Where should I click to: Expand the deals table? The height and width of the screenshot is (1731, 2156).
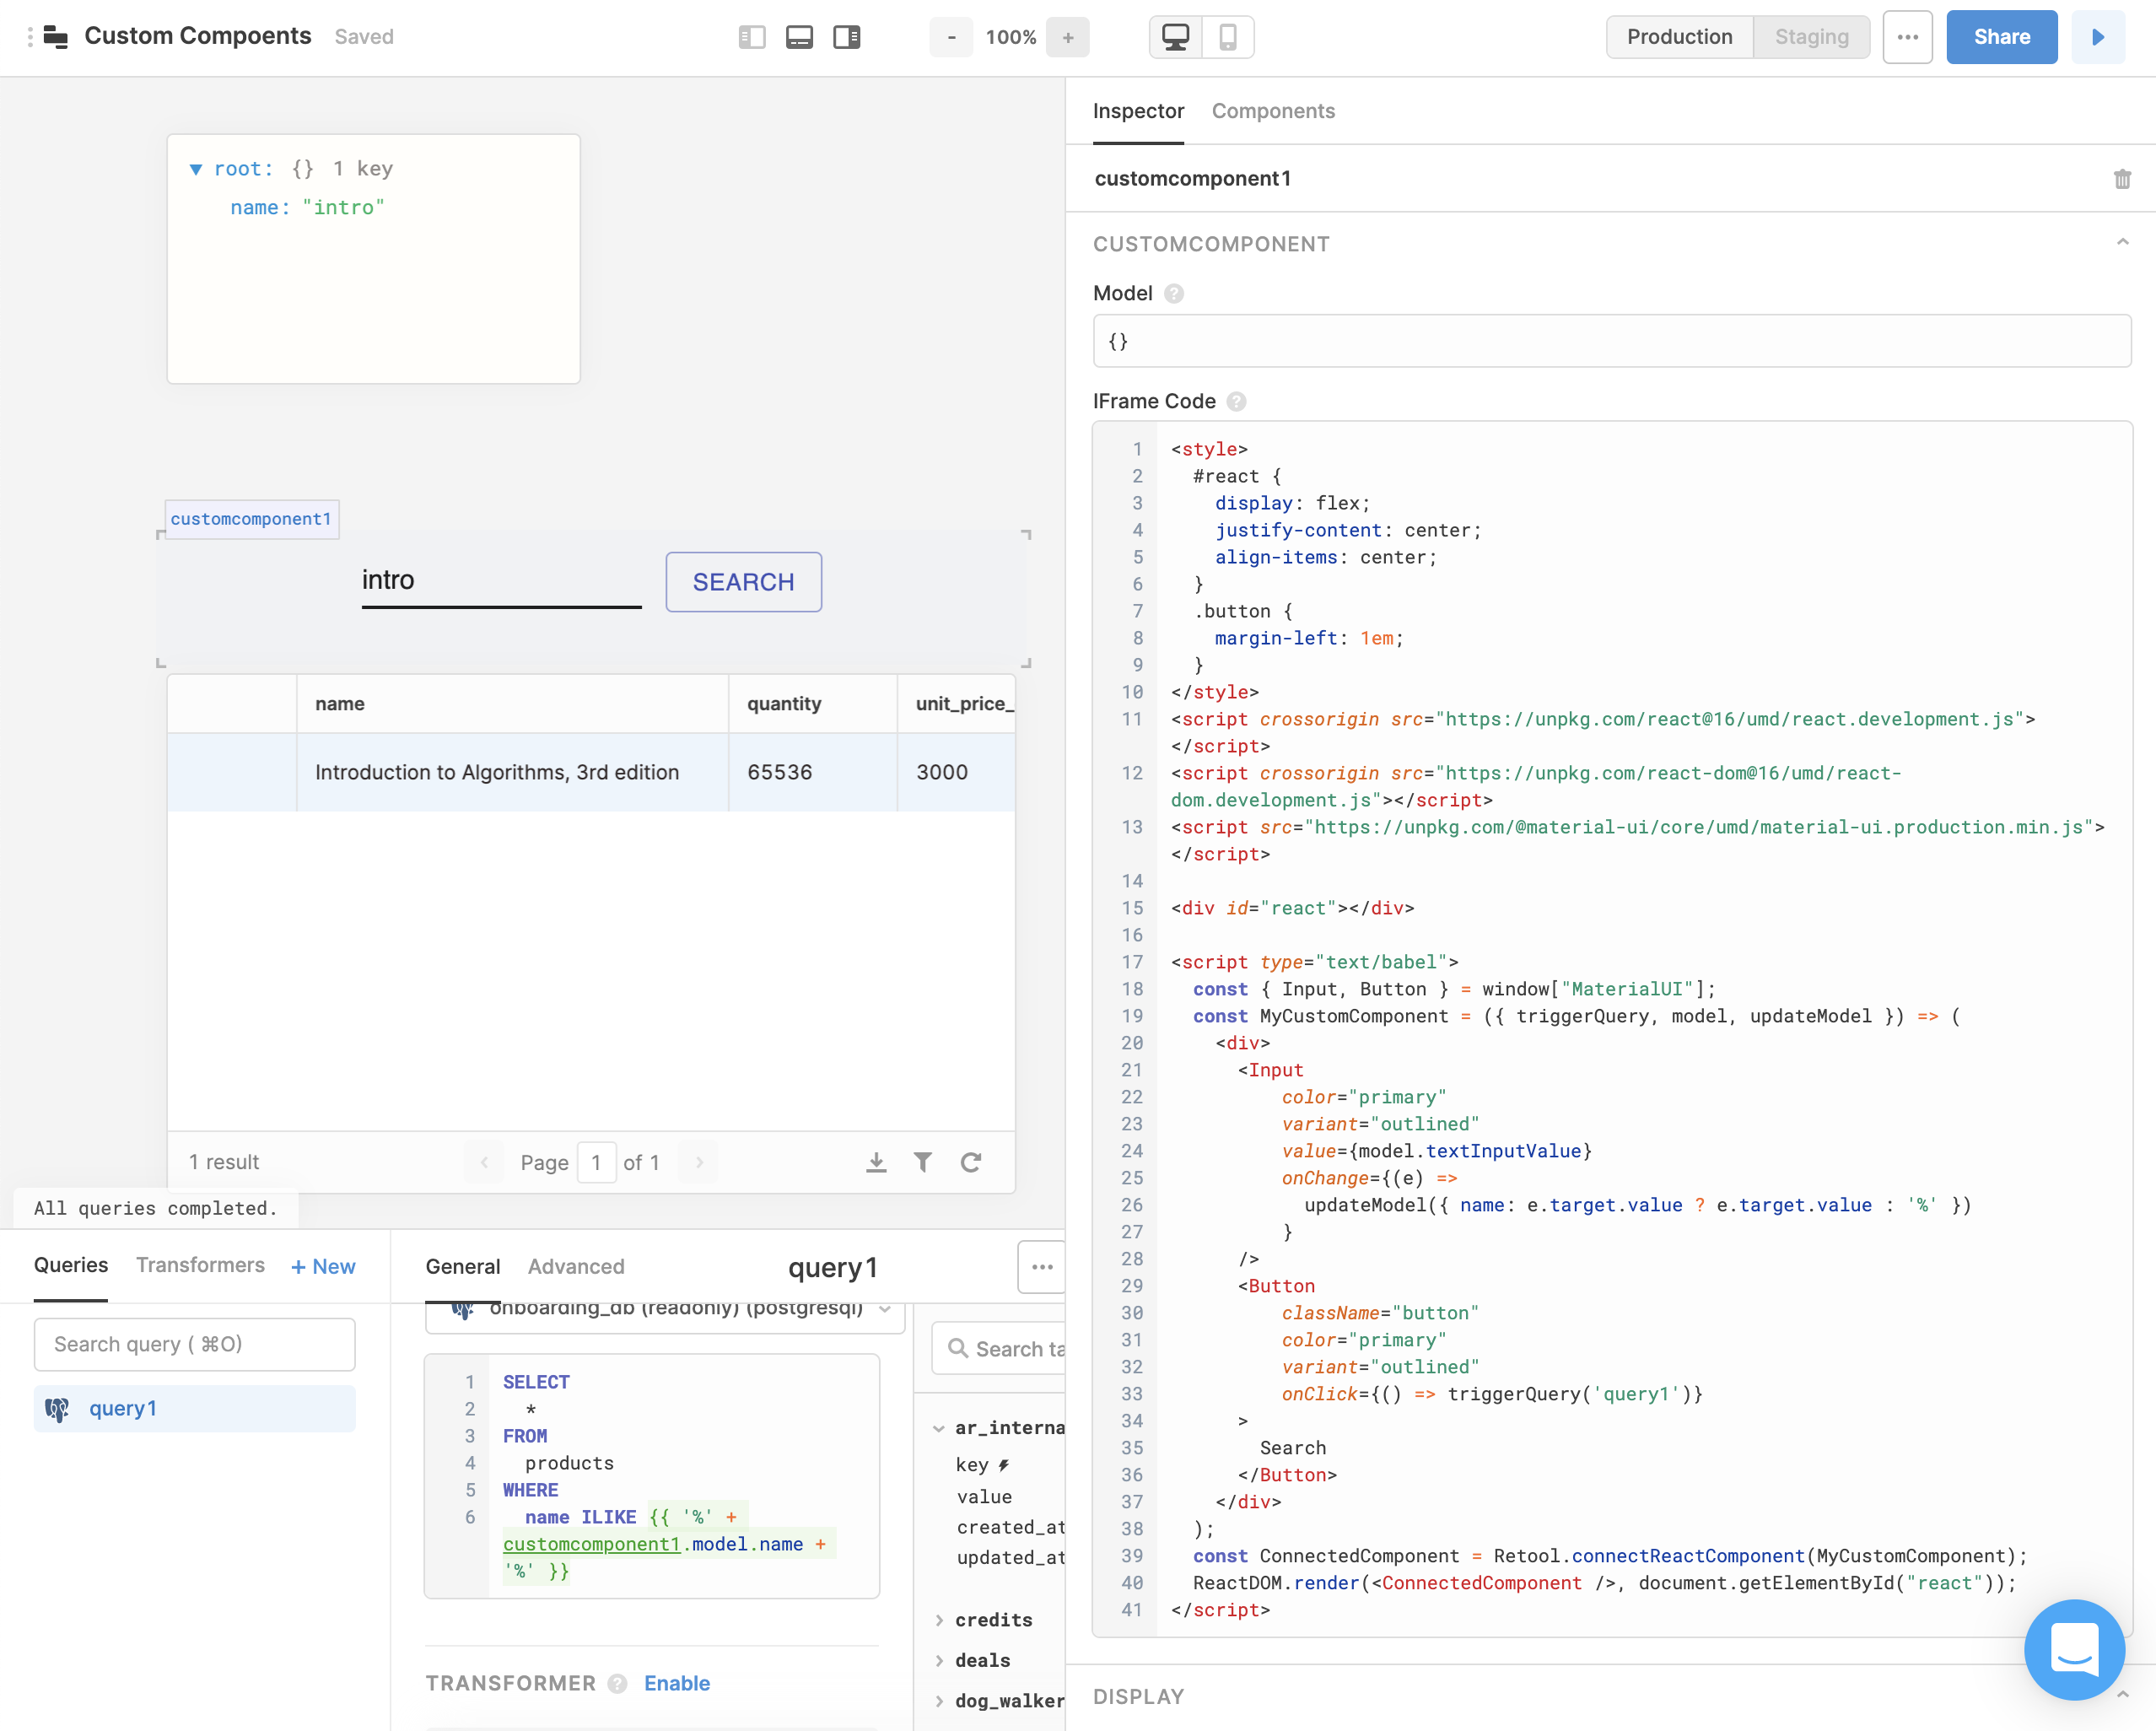[939, 1660]
